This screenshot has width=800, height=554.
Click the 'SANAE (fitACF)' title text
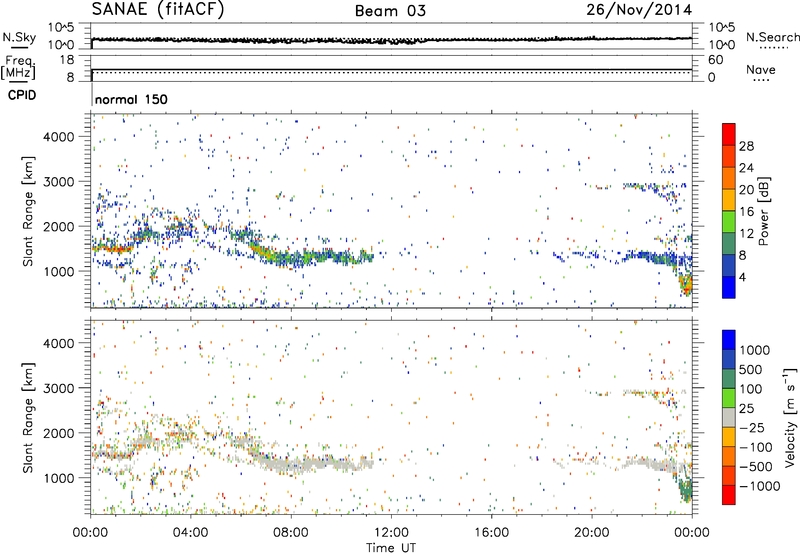(x=158, y=9)
